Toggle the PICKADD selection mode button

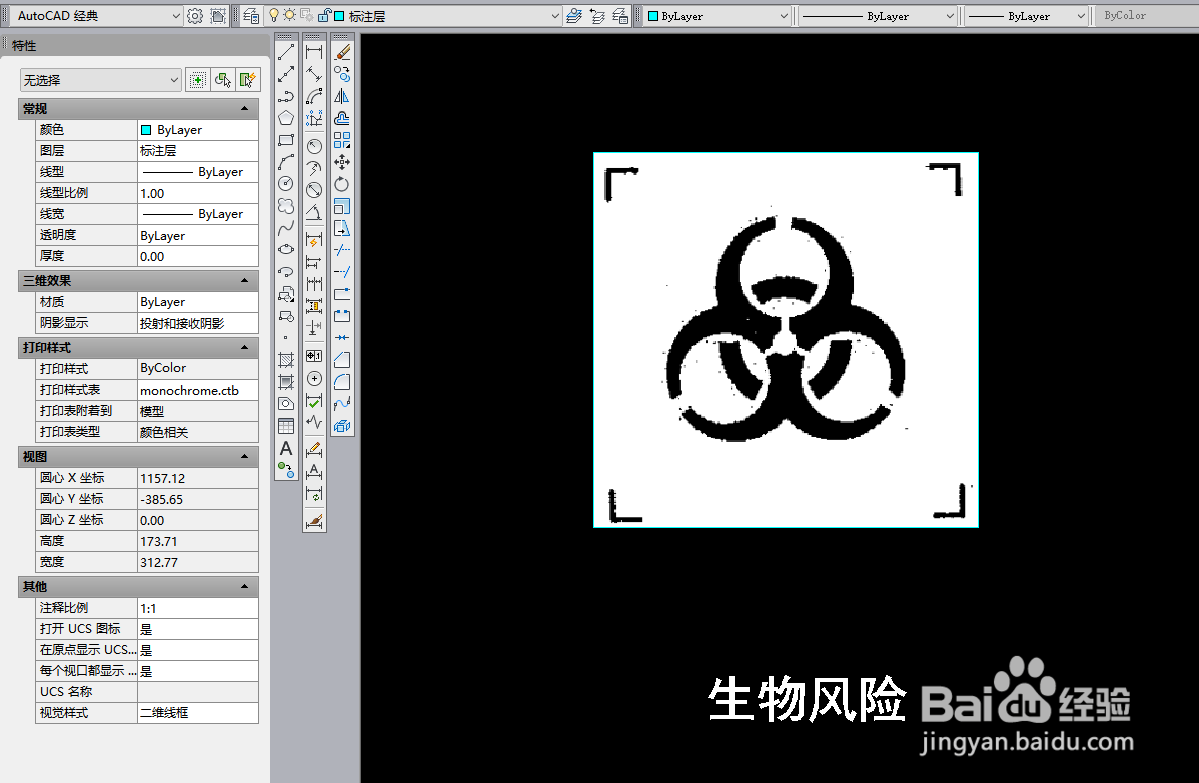(x=198, y=80)
